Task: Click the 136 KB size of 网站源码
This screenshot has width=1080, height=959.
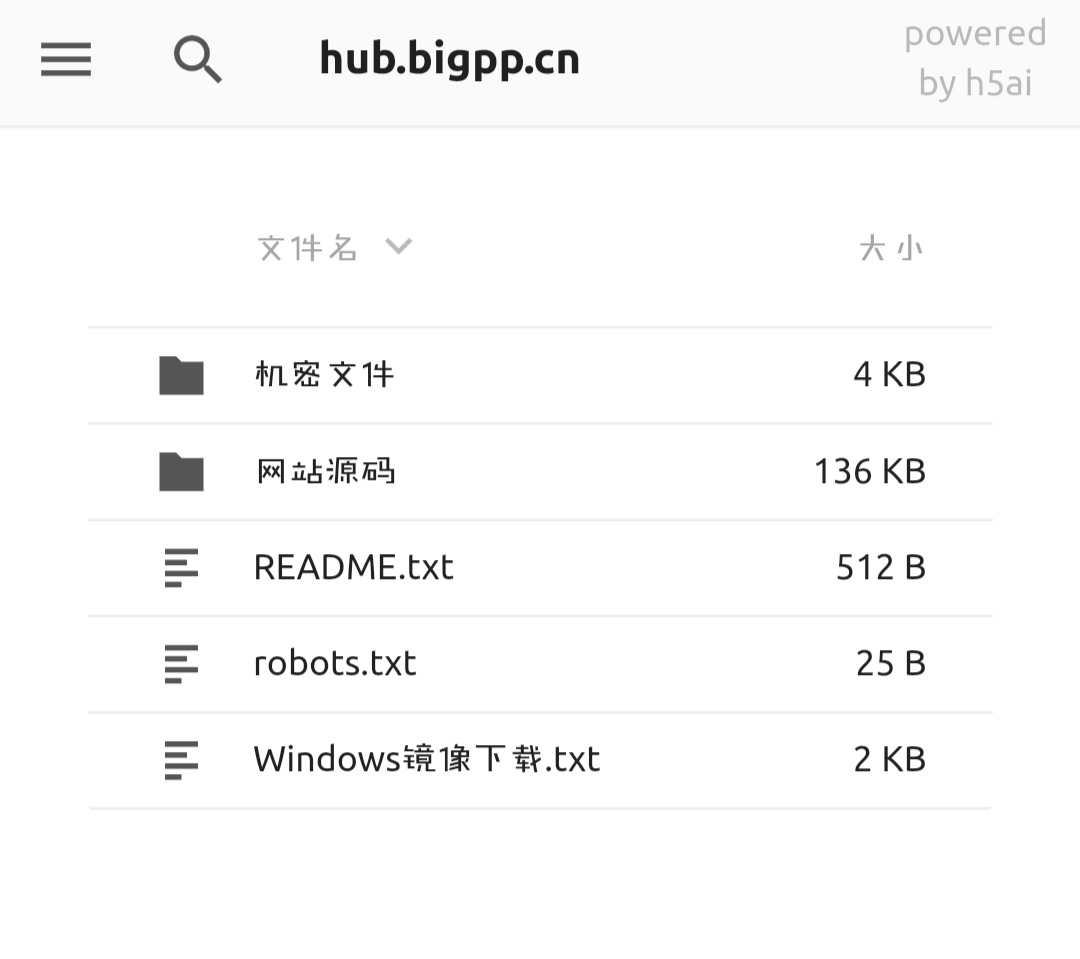Action: pyautogui.click(x=870, y=471)
